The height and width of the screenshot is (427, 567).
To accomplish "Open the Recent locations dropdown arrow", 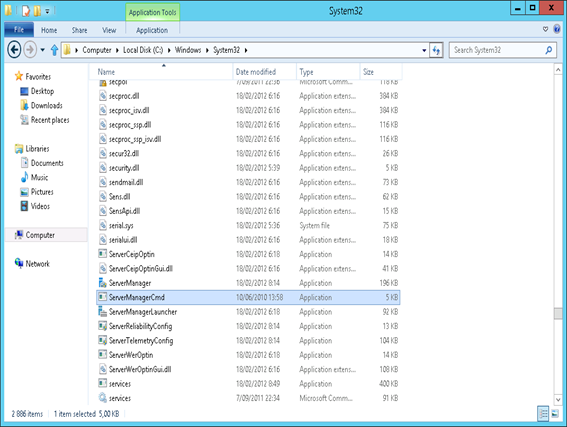I will click(42, 50).
